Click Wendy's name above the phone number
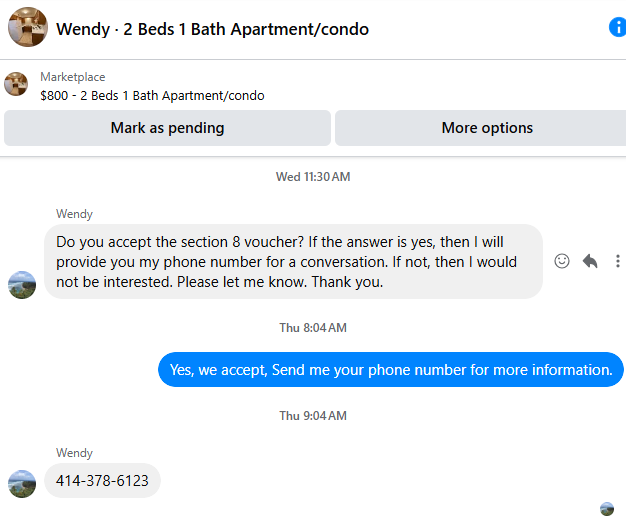Viewport: 626px width, 530px height. pyautogui.click(x=74, y=453)
